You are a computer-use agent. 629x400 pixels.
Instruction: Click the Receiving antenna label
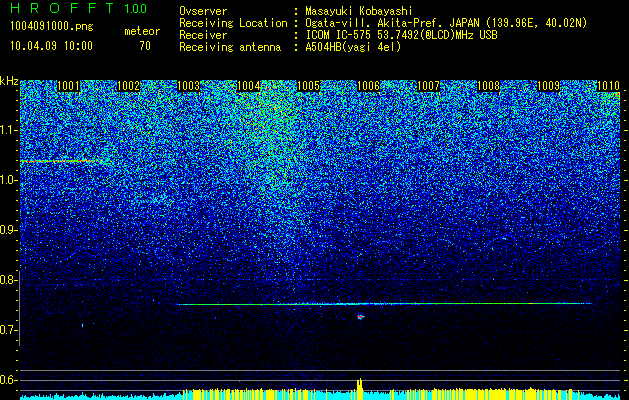[230, 47]
